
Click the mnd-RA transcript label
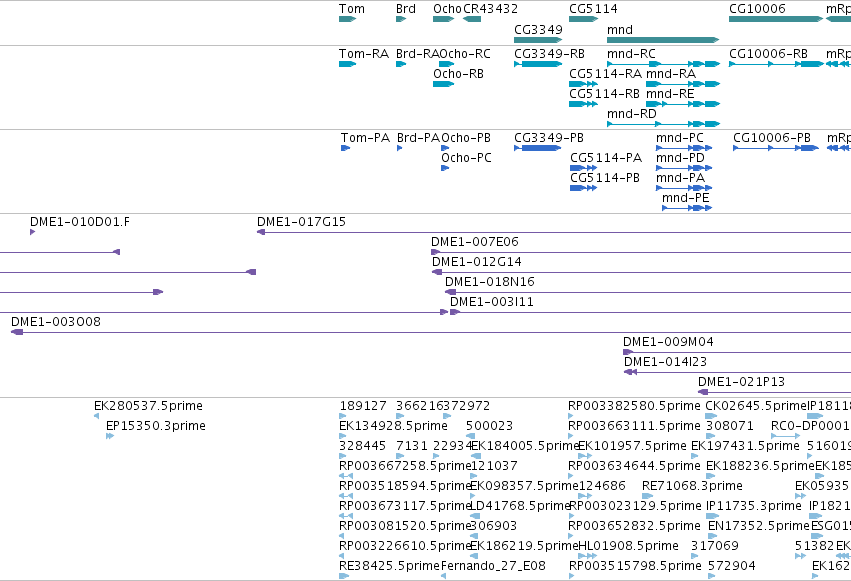671,74
